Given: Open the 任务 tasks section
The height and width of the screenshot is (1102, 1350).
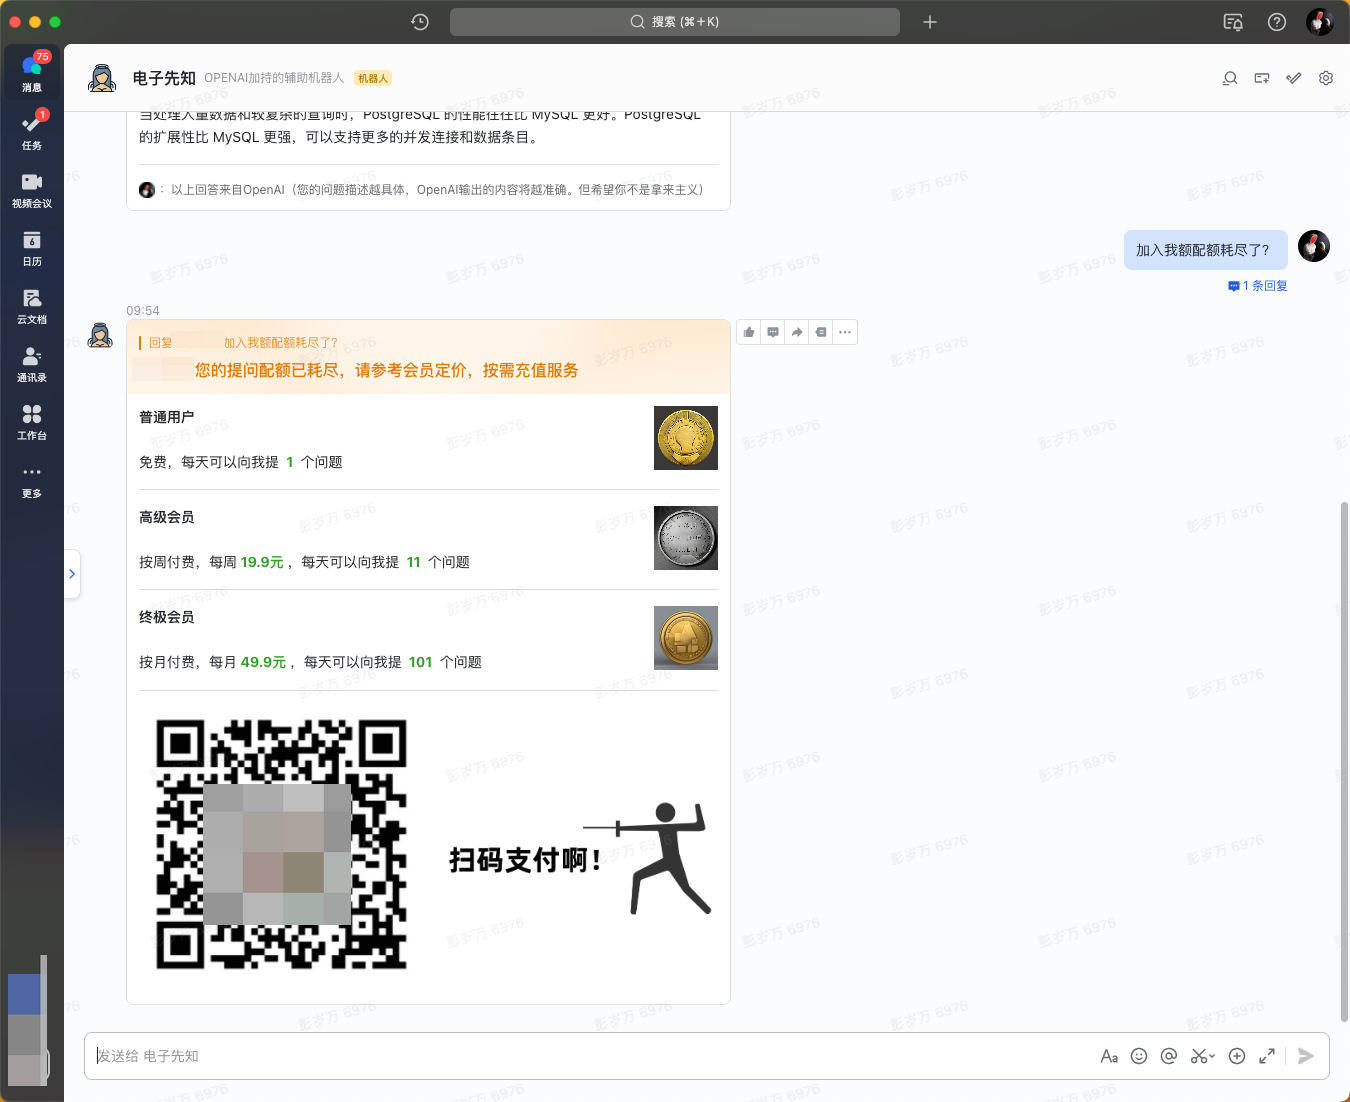Looking at the screenshot, I should coord(32,130).
